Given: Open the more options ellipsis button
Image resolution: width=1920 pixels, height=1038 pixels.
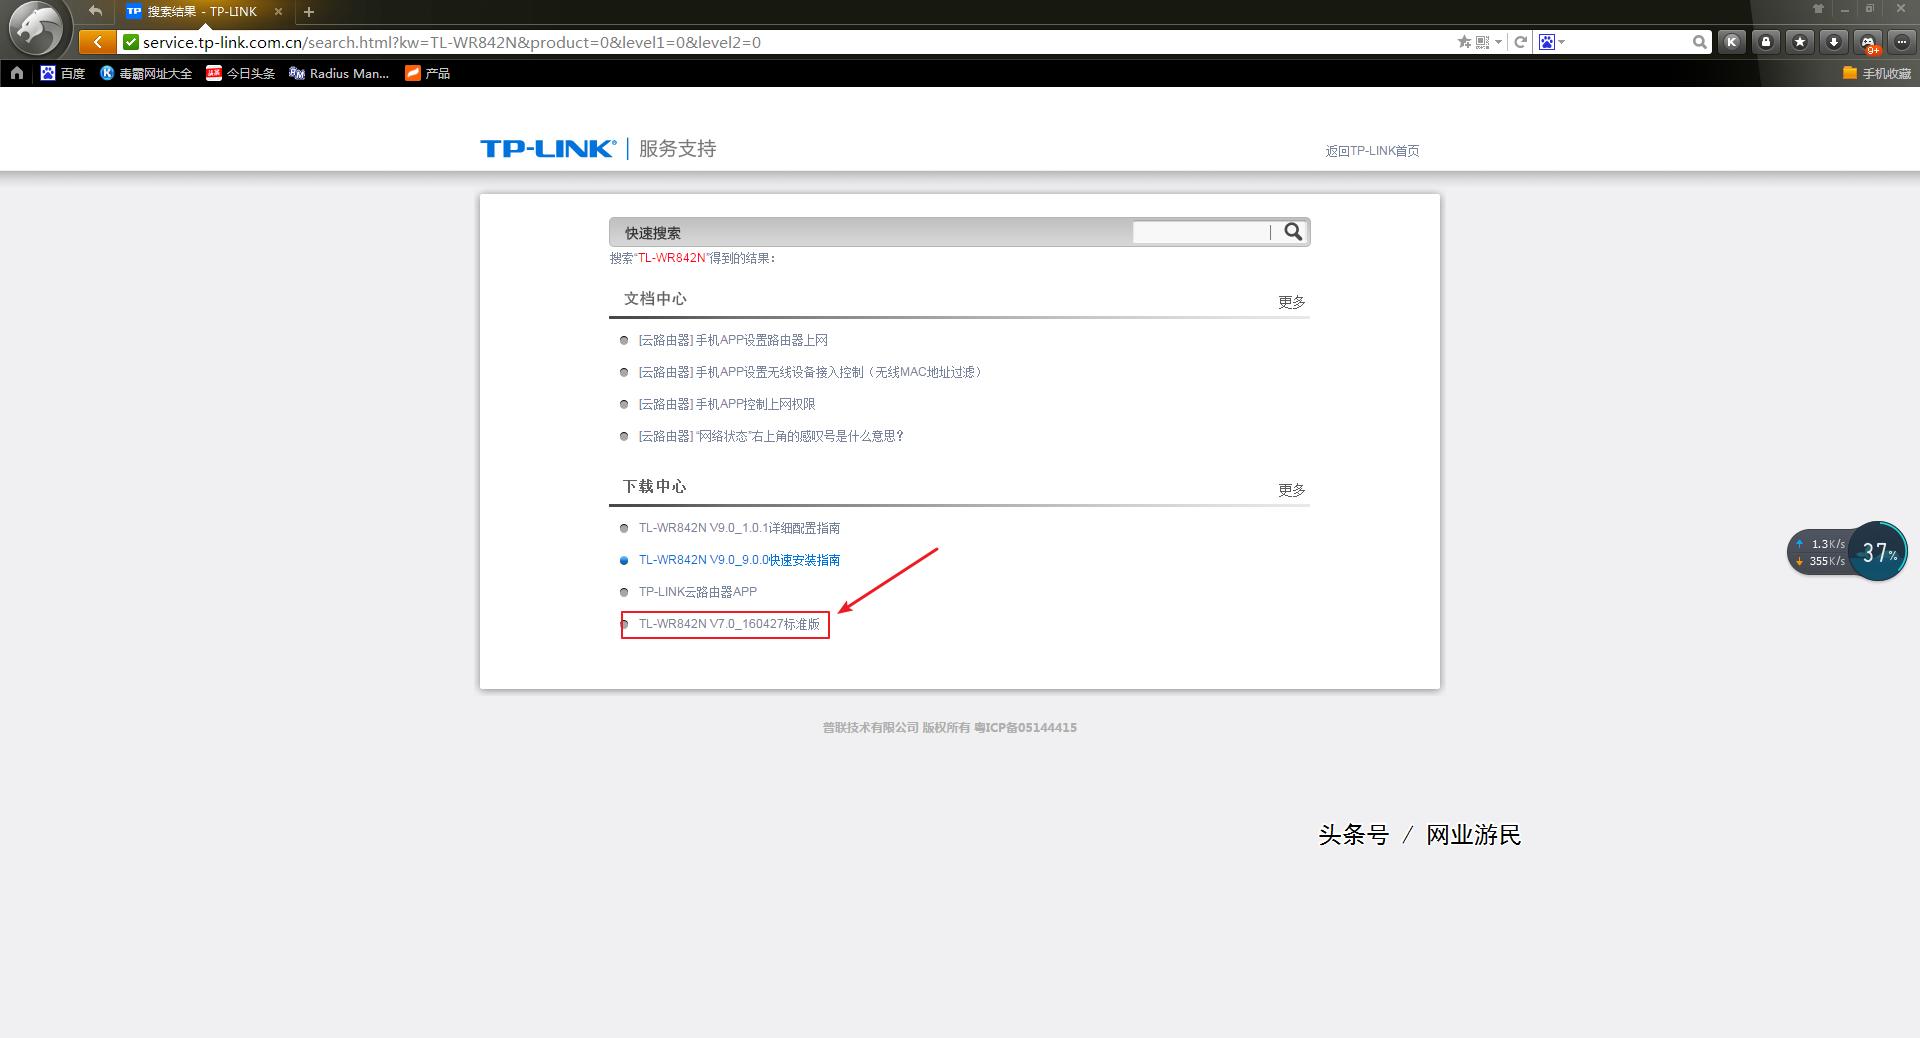Looking at the screenshot, I should 1902,42.
